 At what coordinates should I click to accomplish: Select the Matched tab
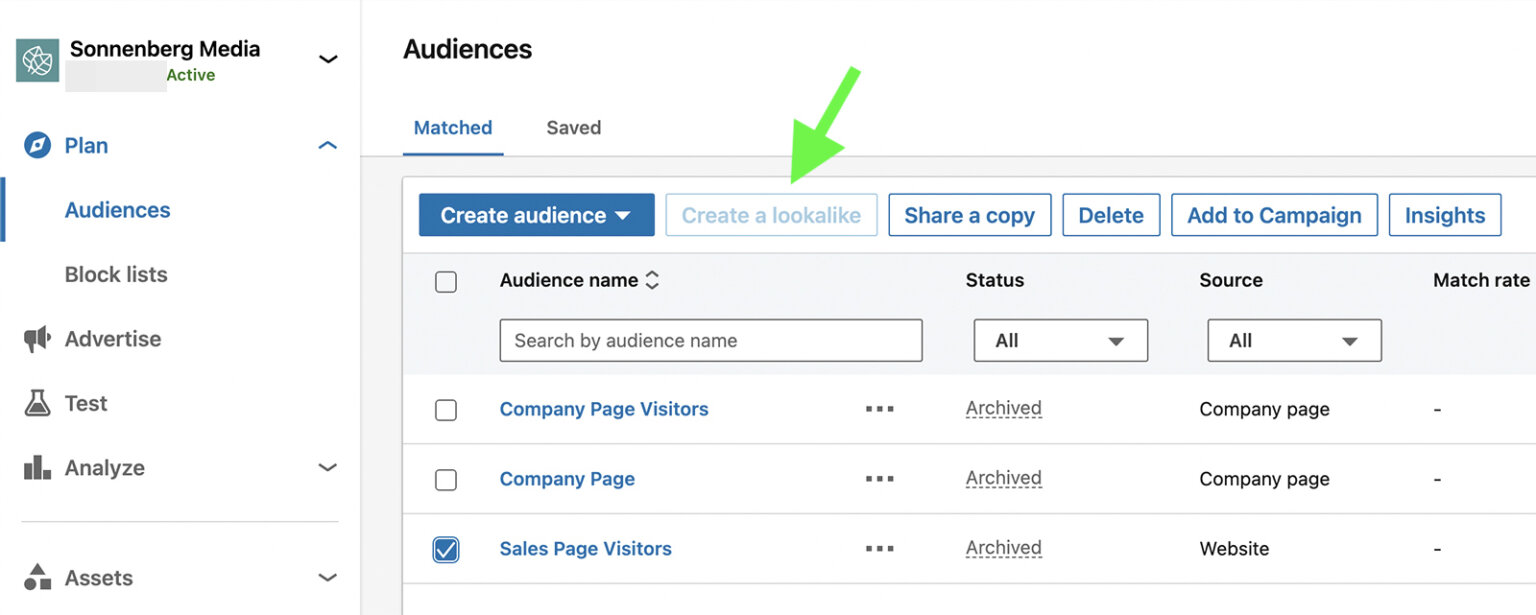[x=453, y=128]
